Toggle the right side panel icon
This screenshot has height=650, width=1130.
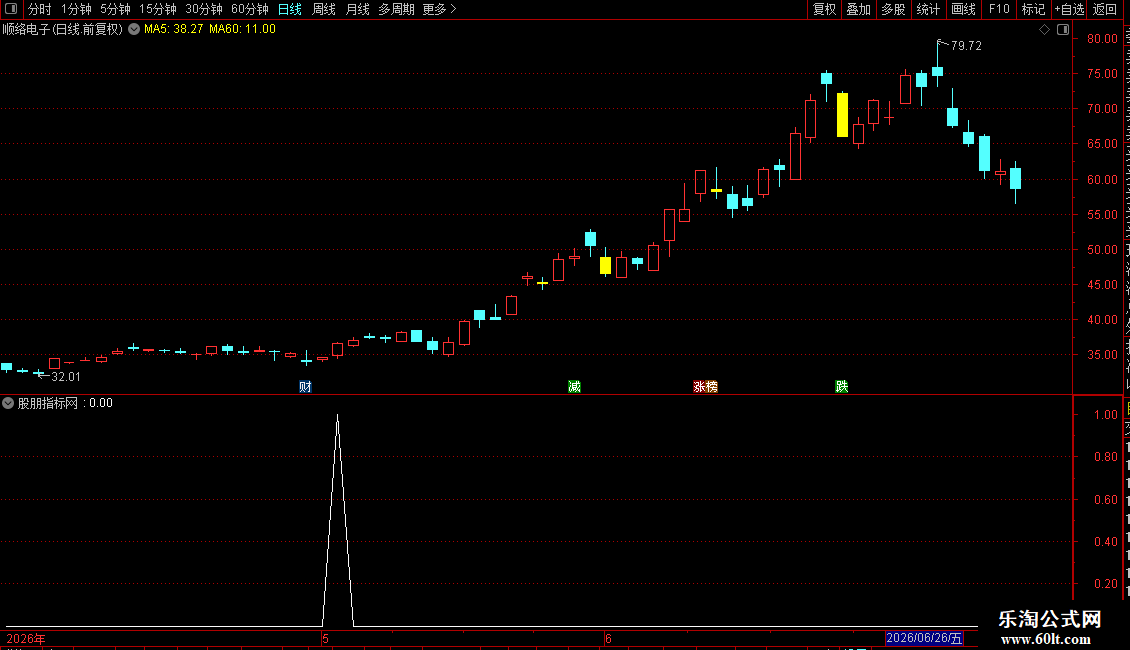coord(1063,30)
